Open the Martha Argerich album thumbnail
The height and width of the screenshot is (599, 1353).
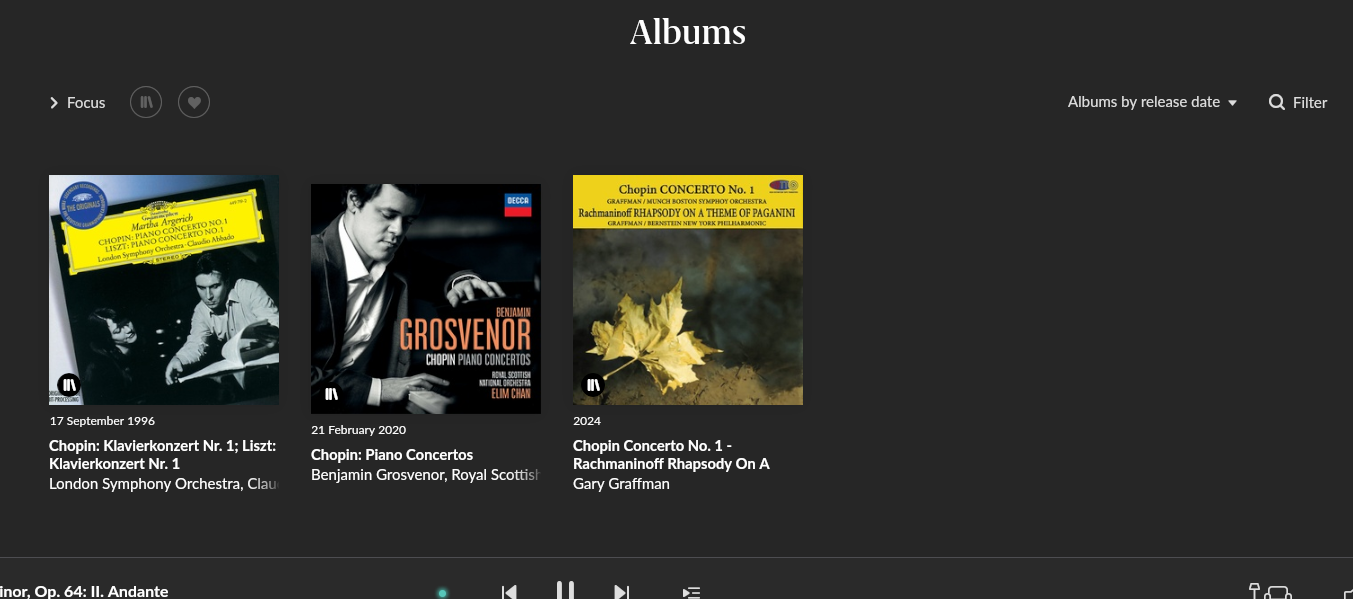[164, 290]
